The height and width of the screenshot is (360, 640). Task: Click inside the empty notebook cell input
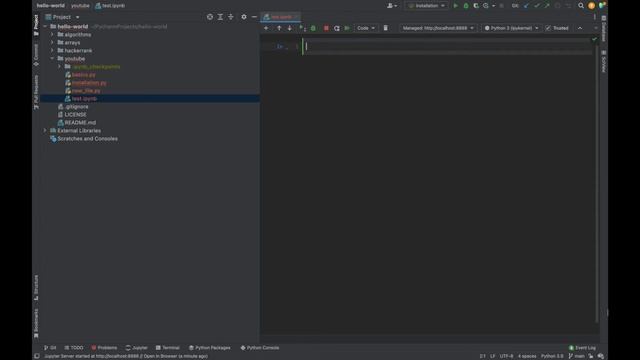coord(447,46)
